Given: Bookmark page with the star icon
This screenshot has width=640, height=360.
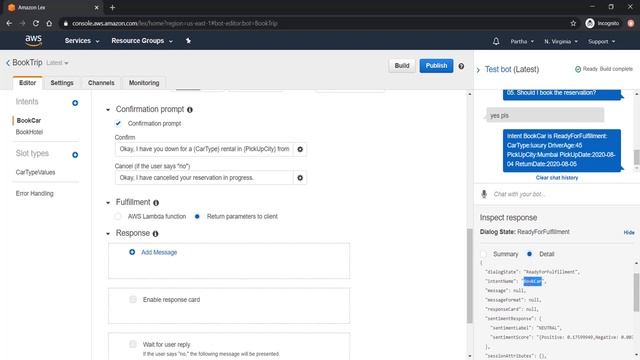Looking at the screenshot, I should click(573, 23).
